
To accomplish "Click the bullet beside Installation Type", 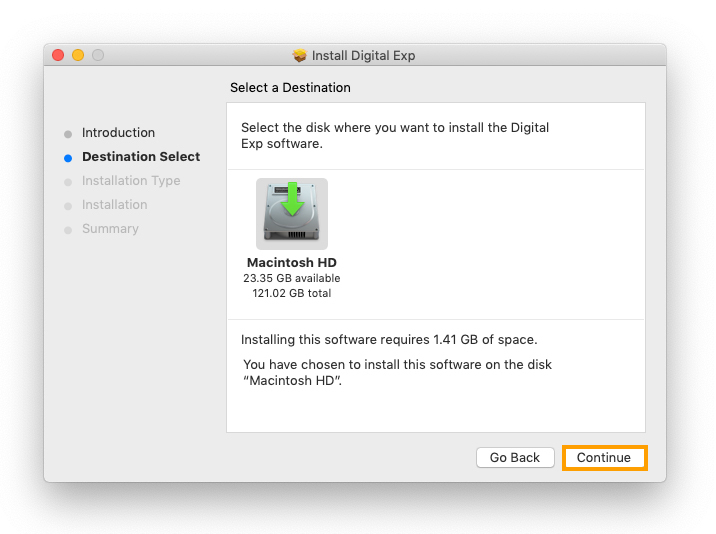I will coord(68,182).
